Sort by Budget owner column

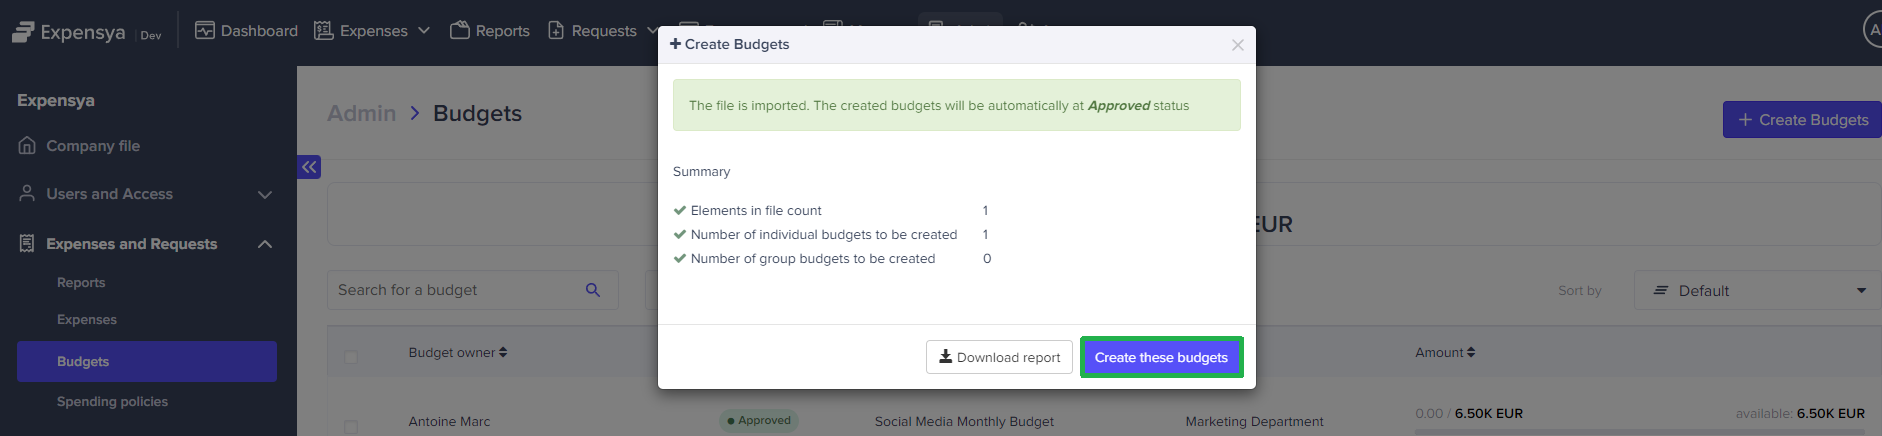pyautogui.click(x=457, y=352)
